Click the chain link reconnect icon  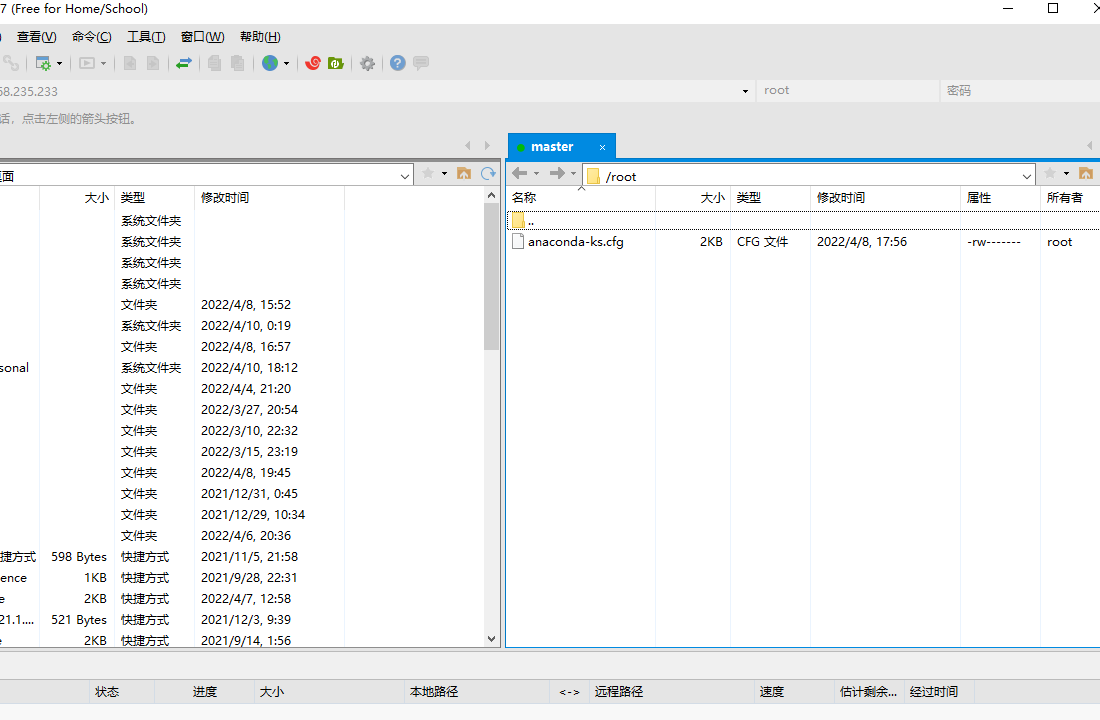pyautogui.click(x=11, y=63)
